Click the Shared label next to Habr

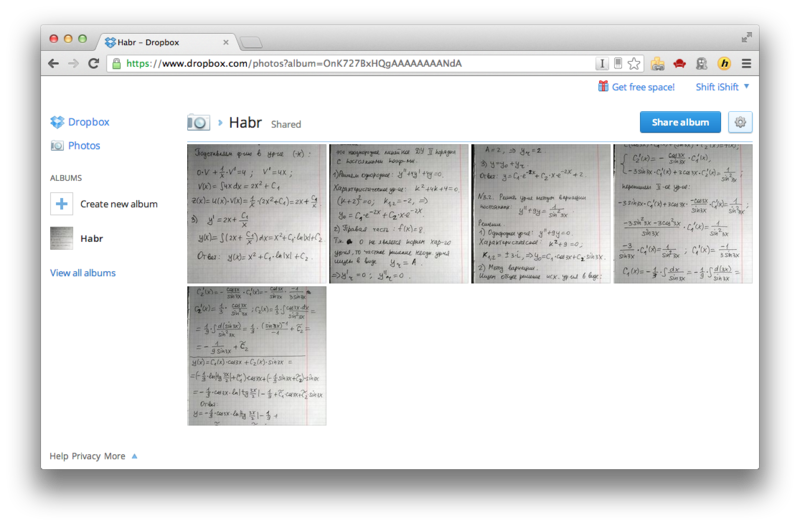286,124
